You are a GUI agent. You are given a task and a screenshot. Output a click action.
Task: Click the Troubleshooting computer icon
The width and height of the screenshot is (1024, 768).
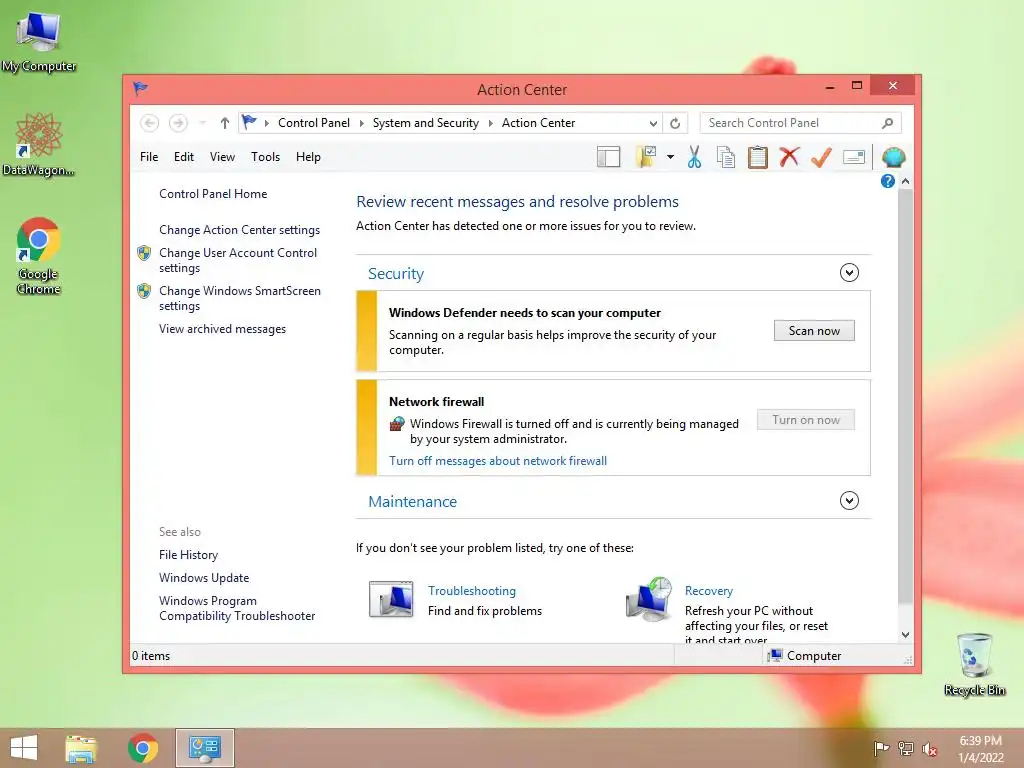click(x=391, y=599)
